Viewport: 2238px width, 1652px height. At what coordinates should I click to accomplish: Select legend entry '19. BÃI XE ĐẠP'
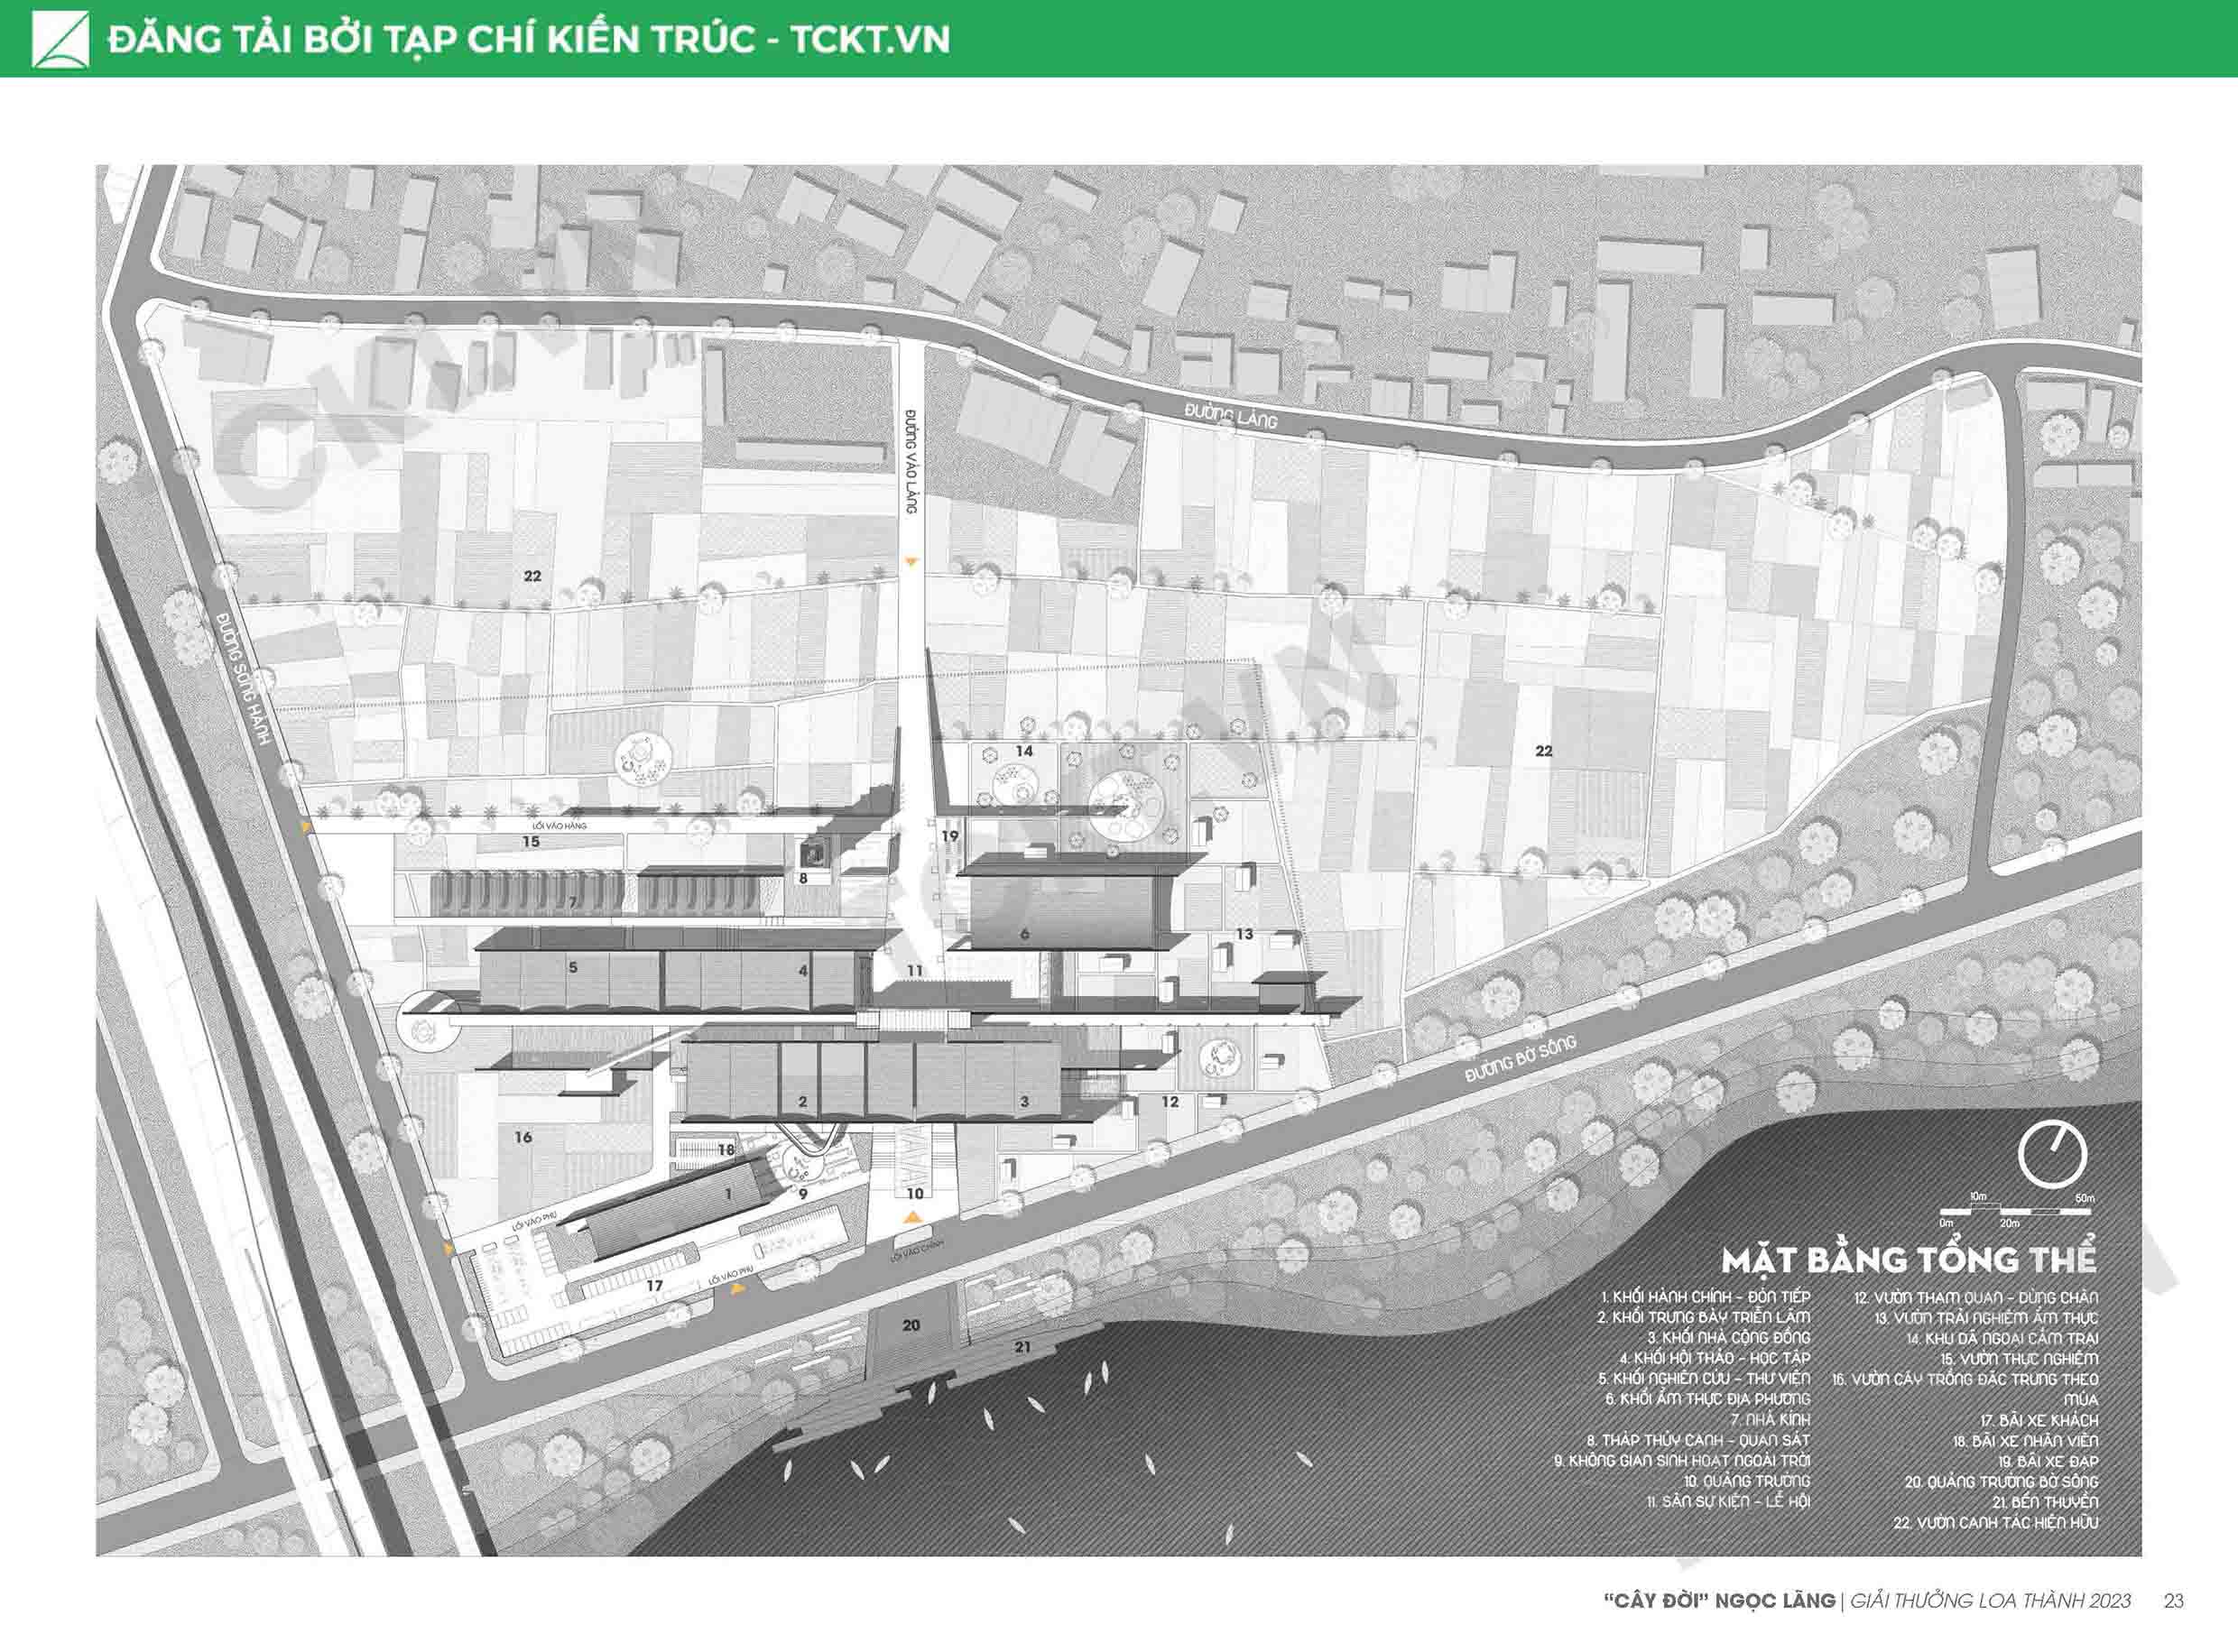click(2049, 1462)
